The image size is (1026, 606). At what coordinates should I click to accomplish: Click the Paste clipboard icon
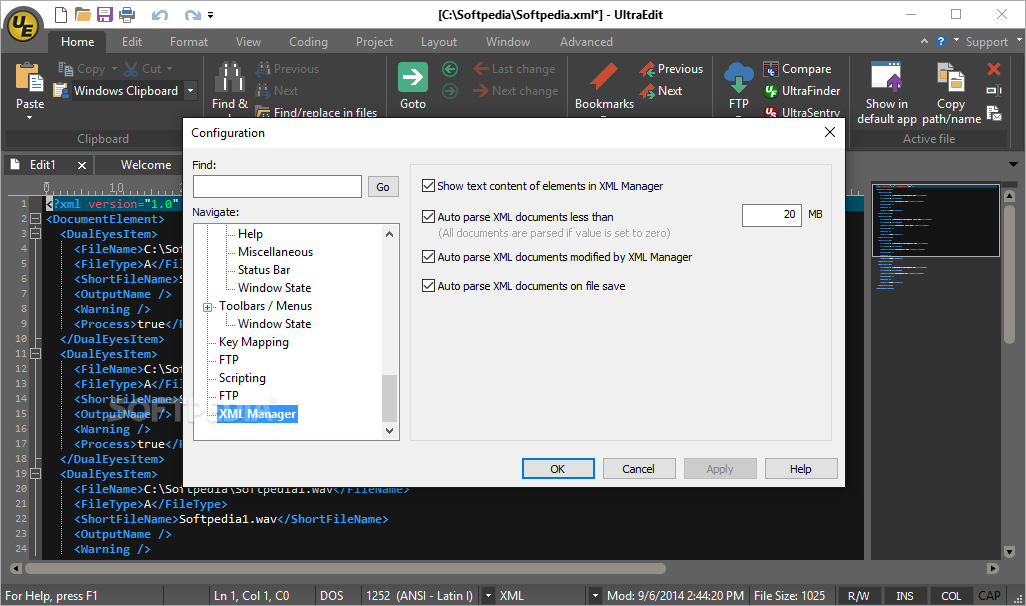pos(29,77)
